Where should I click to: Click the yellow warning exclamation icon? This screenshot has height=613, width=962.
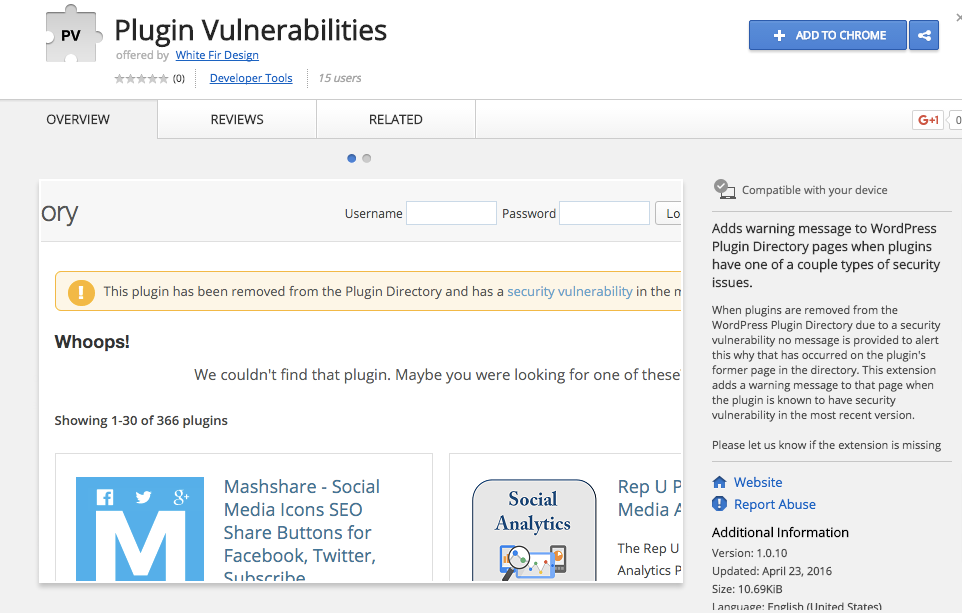pyautogui.click(x=81, y=292)
